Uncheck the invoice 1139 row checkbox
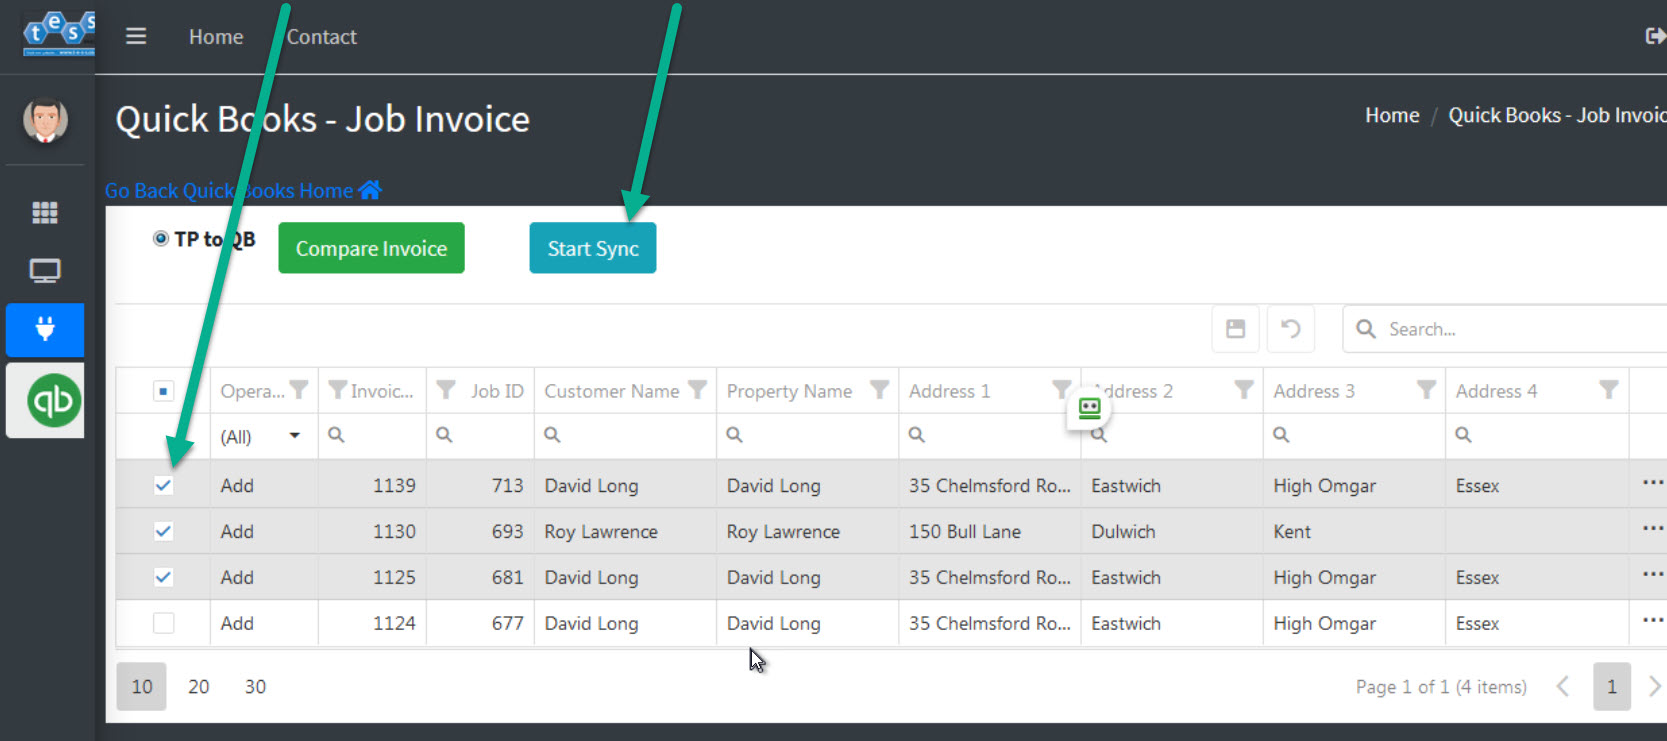The height and width of the screenshot is (741, 1667). (163, 485)
